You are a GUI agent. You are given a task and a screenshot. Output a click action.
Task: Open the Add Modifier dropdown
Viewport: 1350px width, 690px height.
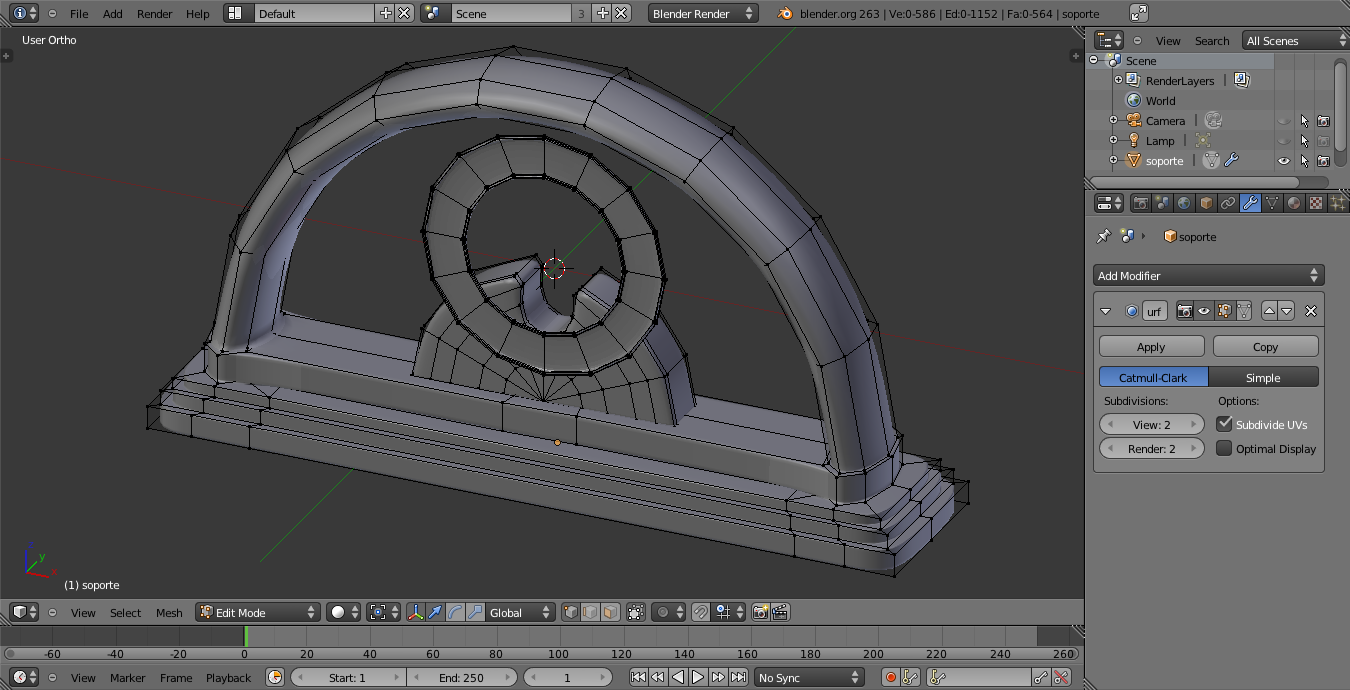coord(1208,275)
